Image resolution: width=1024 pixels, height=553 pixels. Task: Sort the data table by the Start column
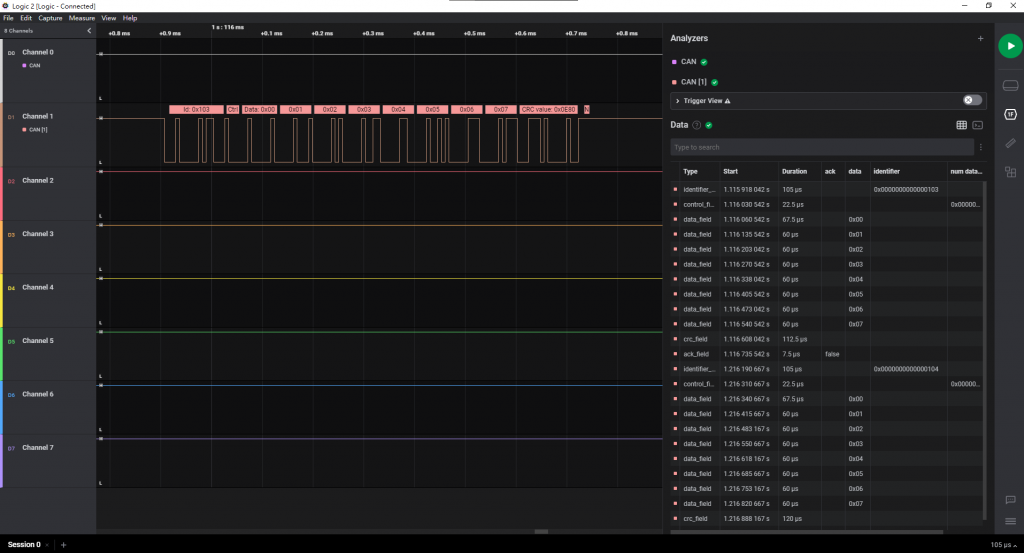[730, 172]
